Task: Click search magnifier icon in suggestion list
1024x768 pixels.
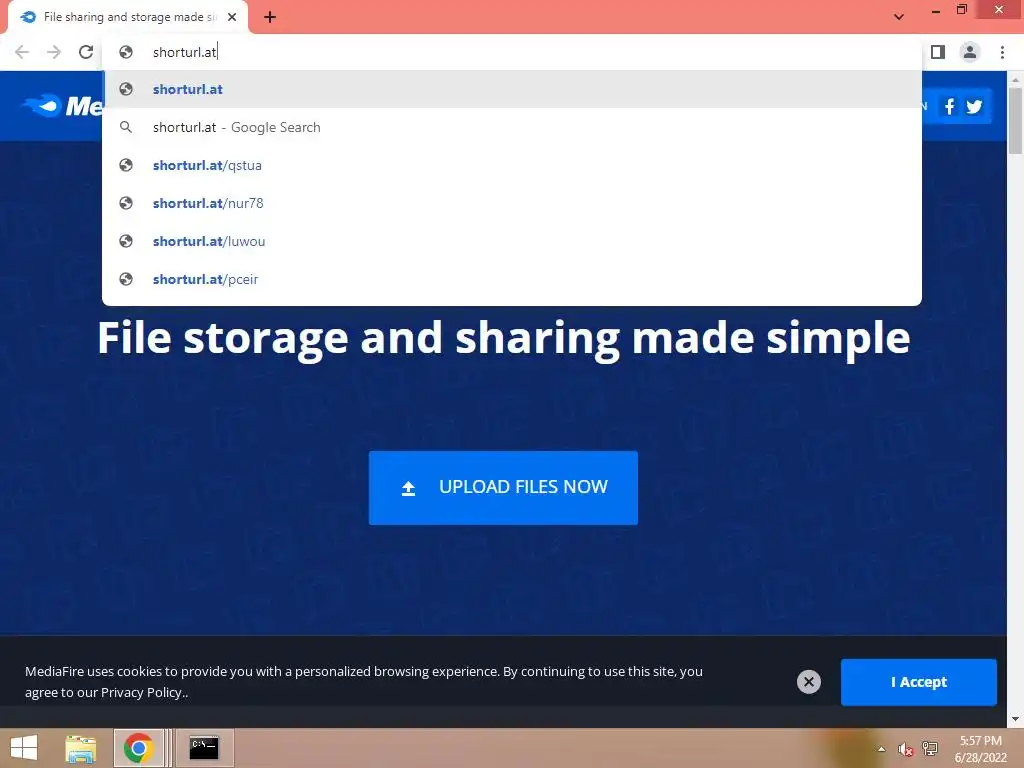Action: pyautogui.click(x=126, y=127)
